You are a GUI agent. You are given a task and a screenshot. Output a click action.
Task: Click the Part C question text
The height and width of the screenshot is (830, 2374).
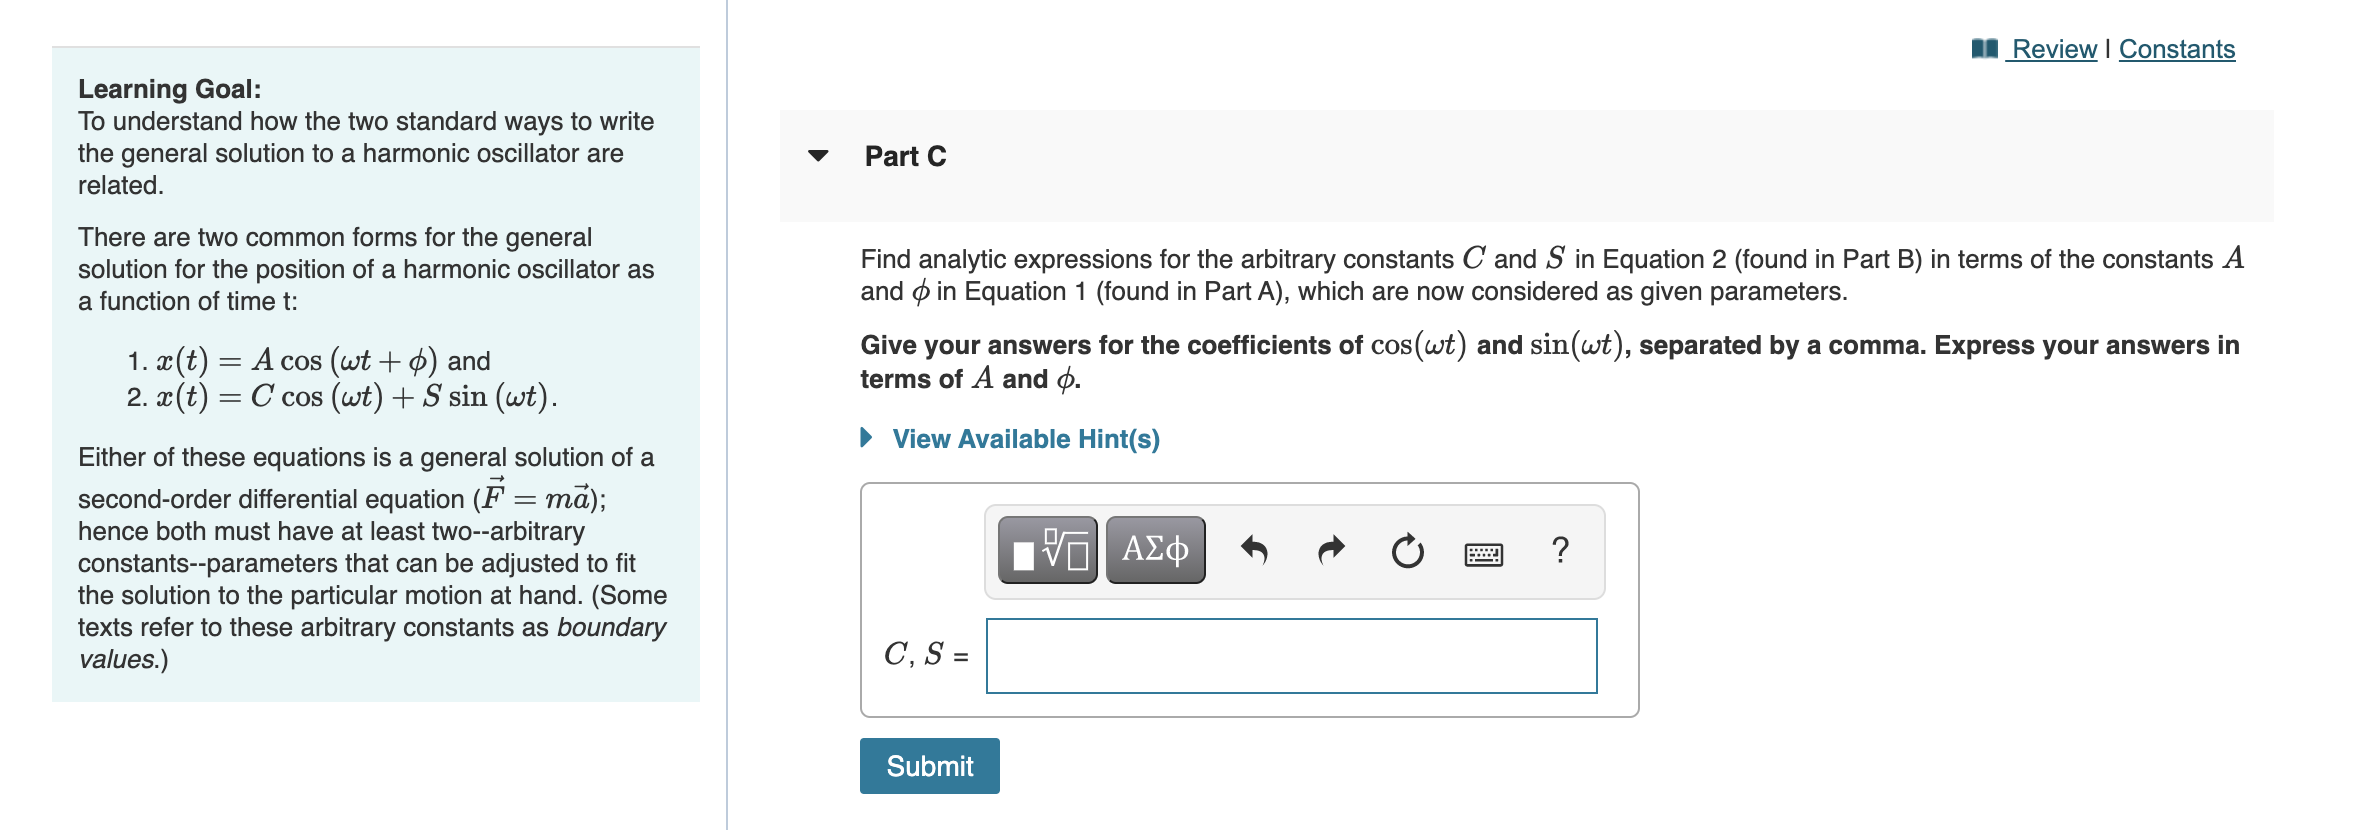(x=1552, y=275)
